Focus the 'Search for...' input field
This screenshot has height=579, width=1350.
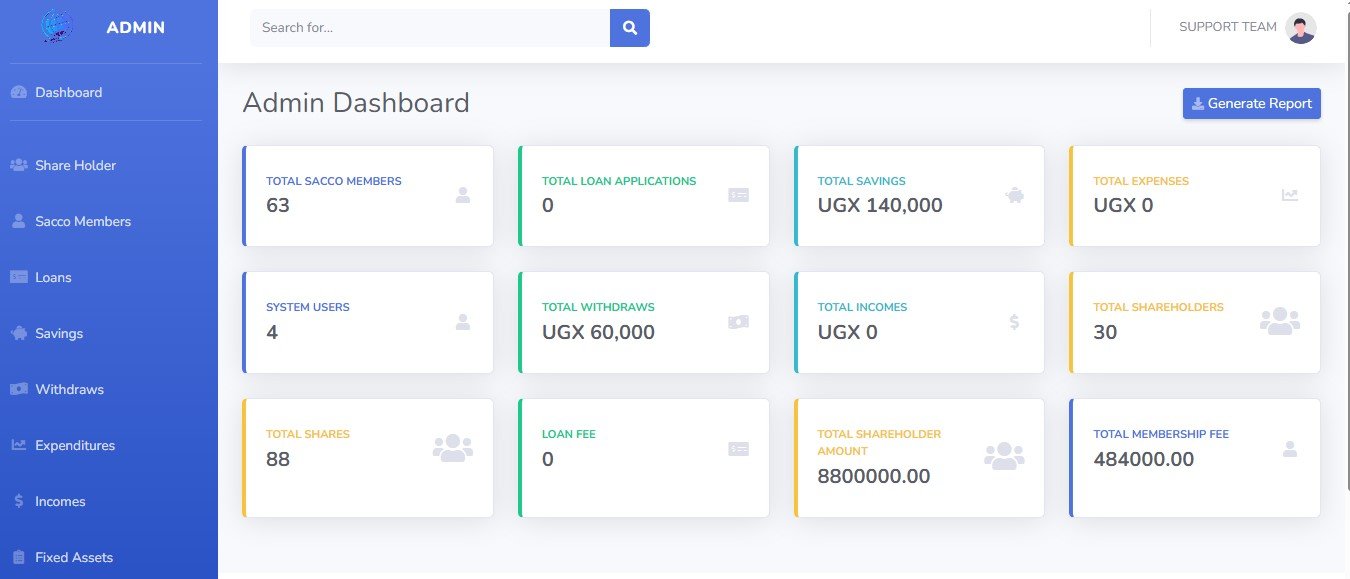pos(430,28)
